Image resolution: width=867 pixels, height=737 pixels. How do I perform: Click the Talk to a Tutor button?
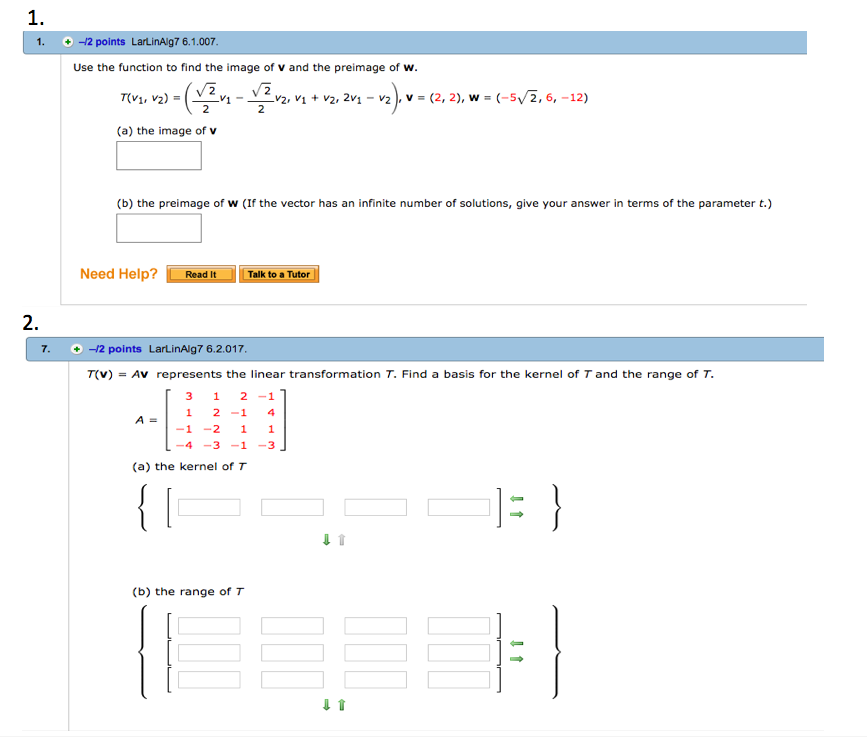tap(279, 273)
